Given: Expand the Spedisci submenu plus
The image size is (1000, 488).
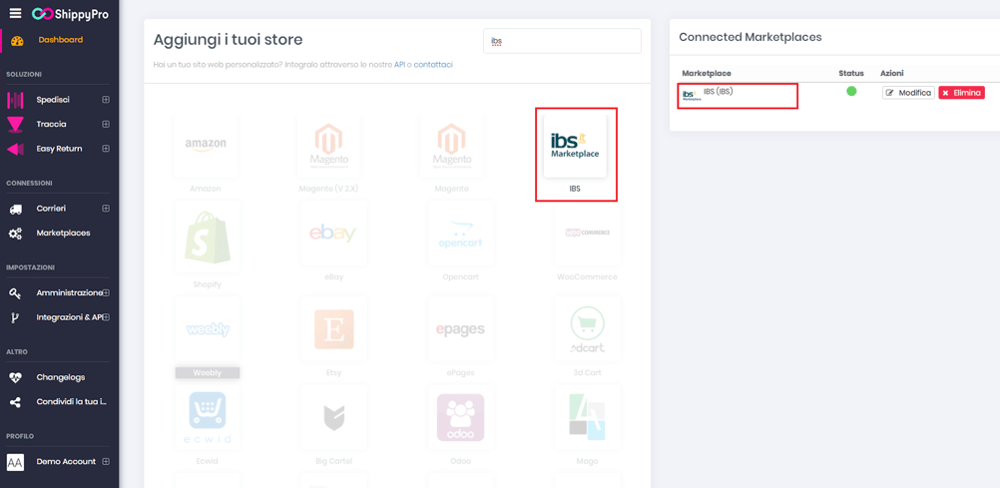Looking at the screenshot, I should (106, 100).
